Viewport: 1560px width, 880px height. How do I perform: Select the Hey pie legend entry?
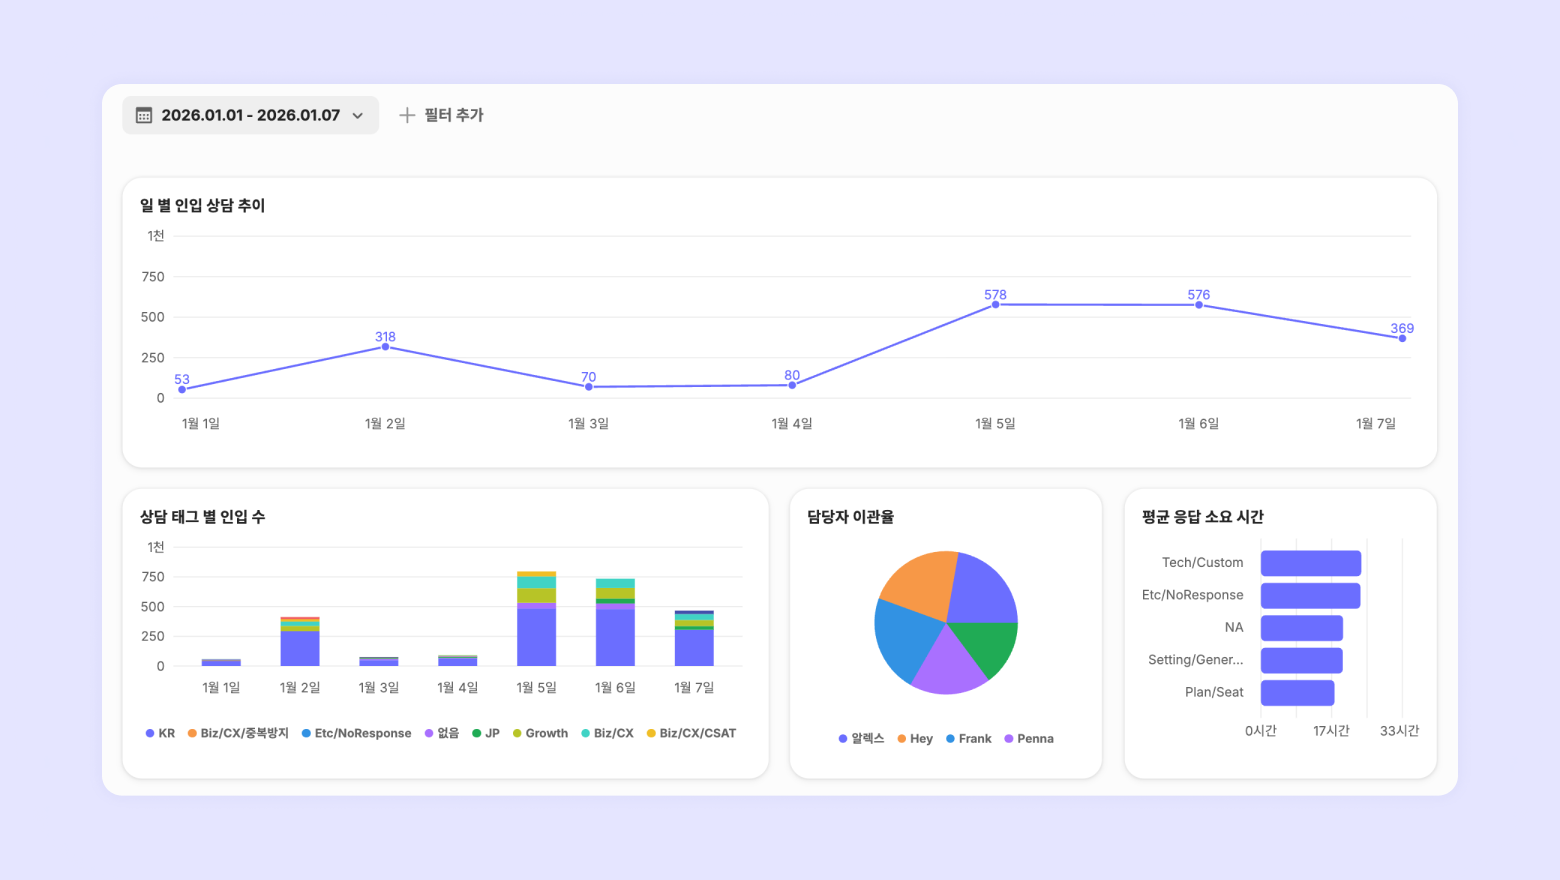915,738
